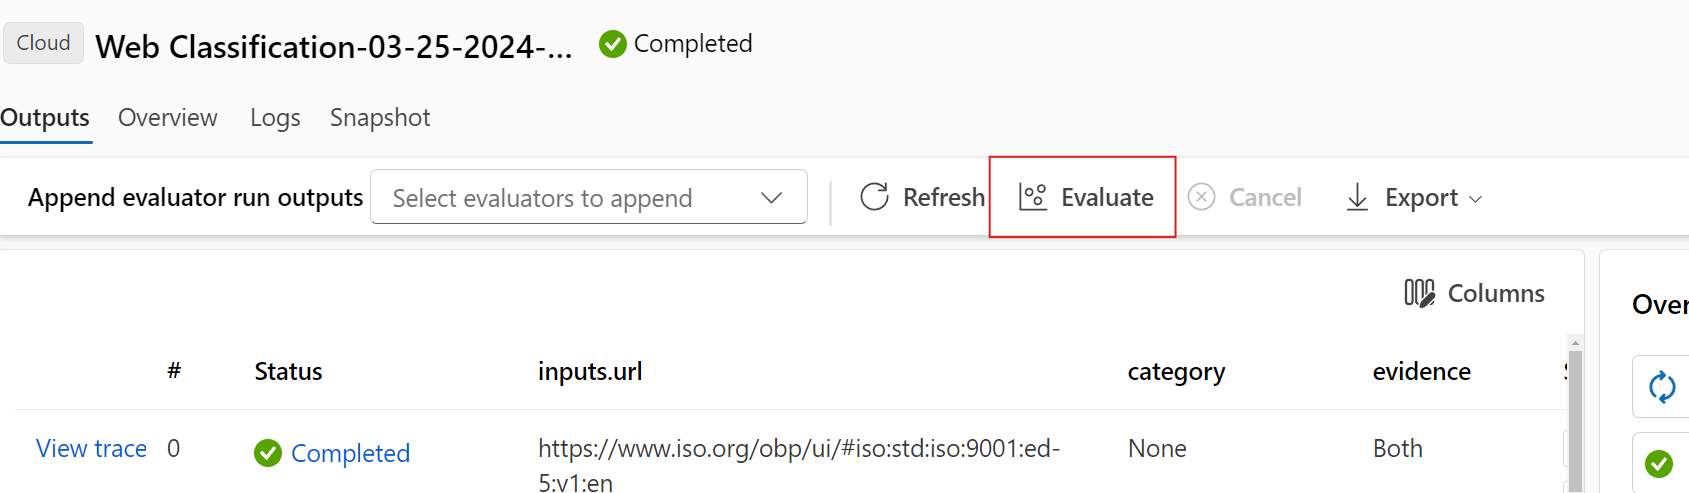Click green status check icon in row 0
Viewport: 1689px width, 493px height.
268,453
